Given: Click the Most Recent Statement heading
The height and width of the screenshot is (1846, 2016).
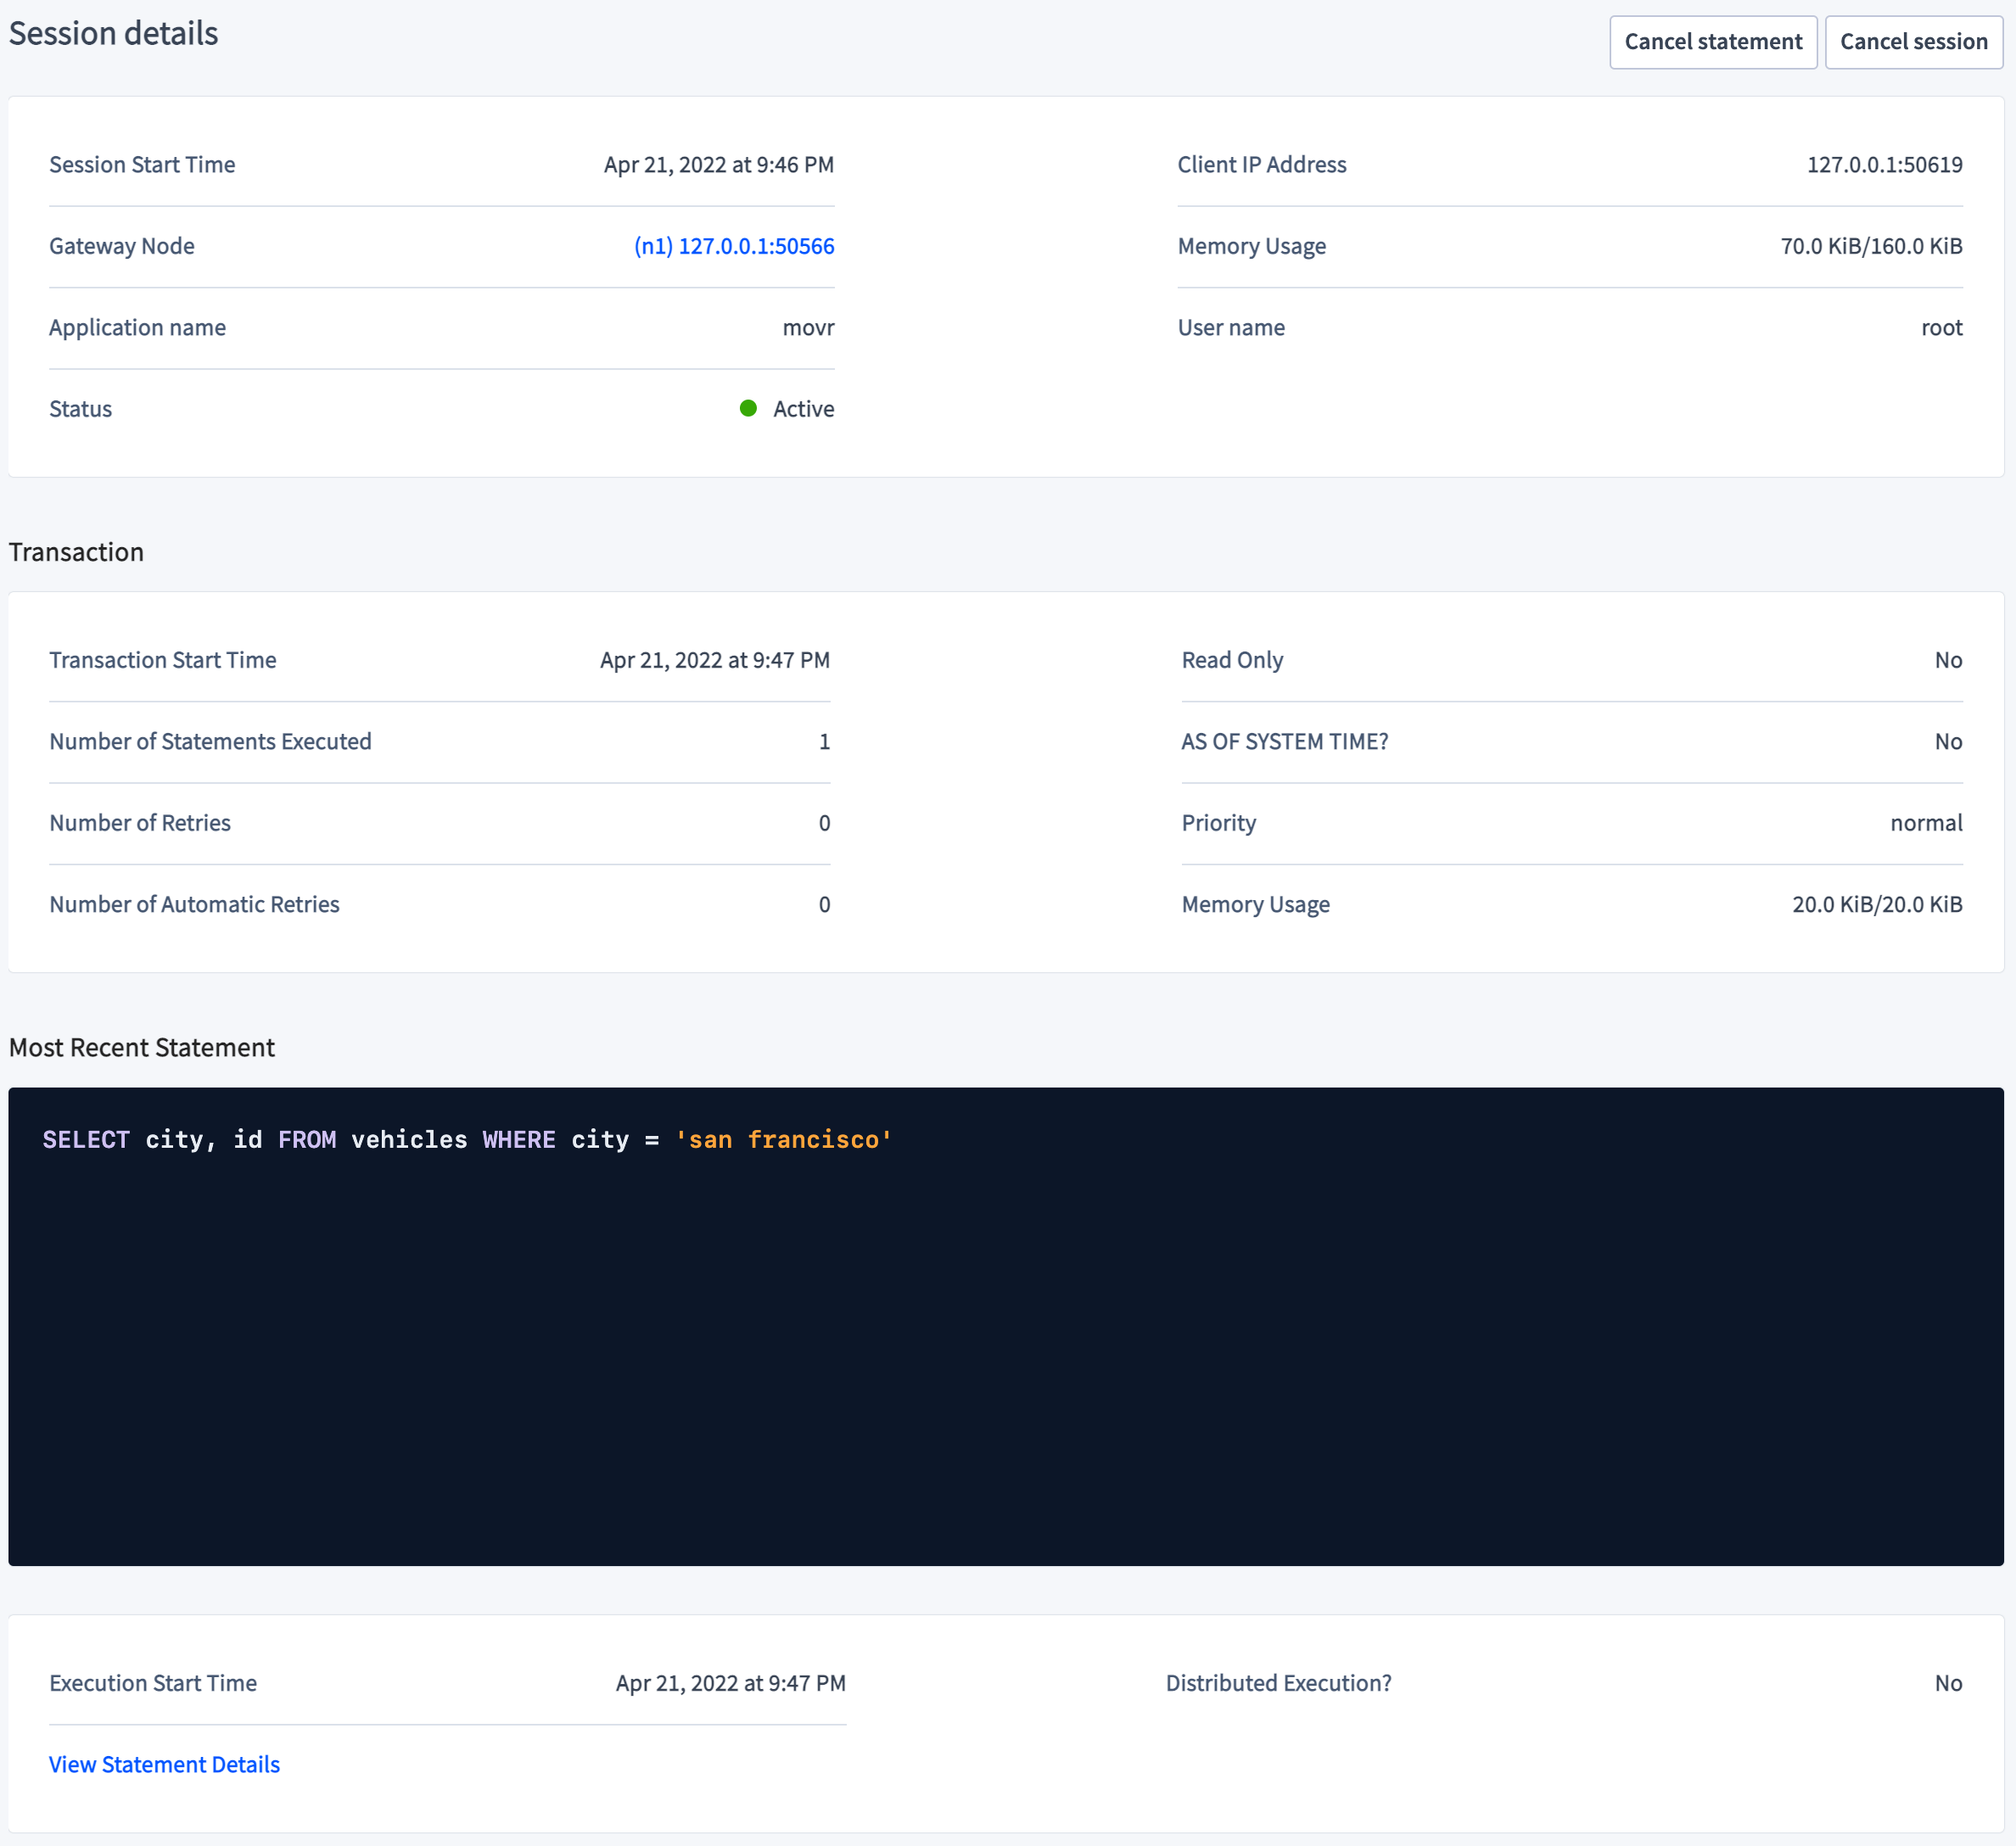Looking at the screenshot, I should 141,1047.
